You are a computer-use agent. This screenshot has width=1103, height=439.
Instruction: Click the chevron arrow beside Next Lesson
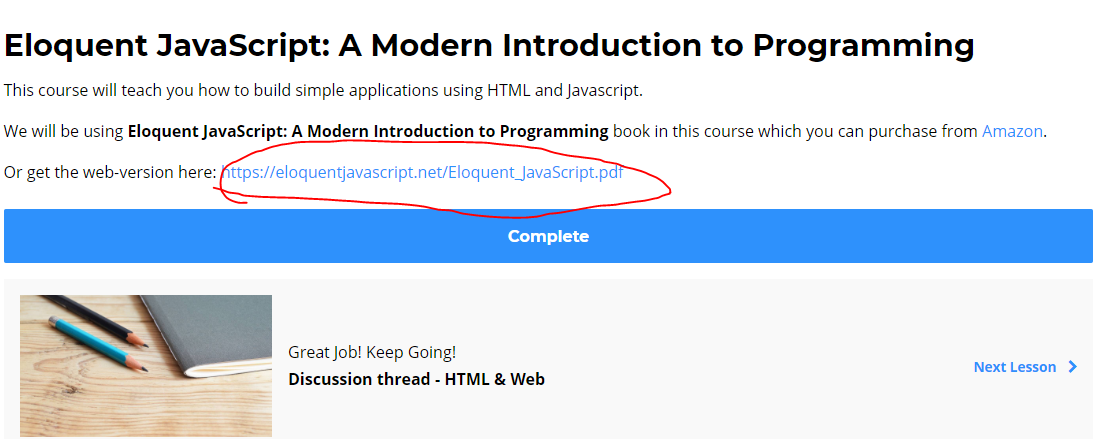click(x=1072, y=367)
